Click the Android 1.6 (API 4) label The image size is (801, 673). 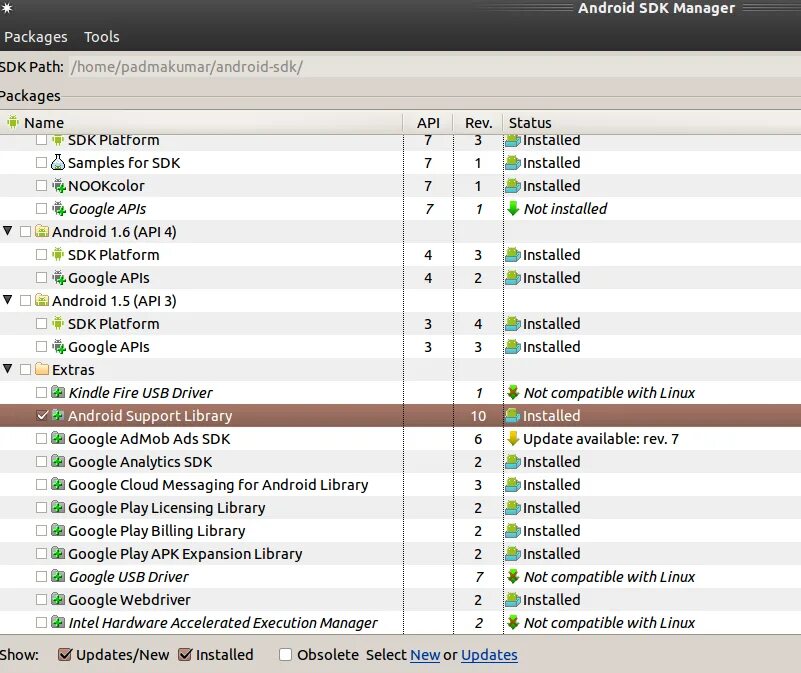pyautogui.click(x=114, y=231)
